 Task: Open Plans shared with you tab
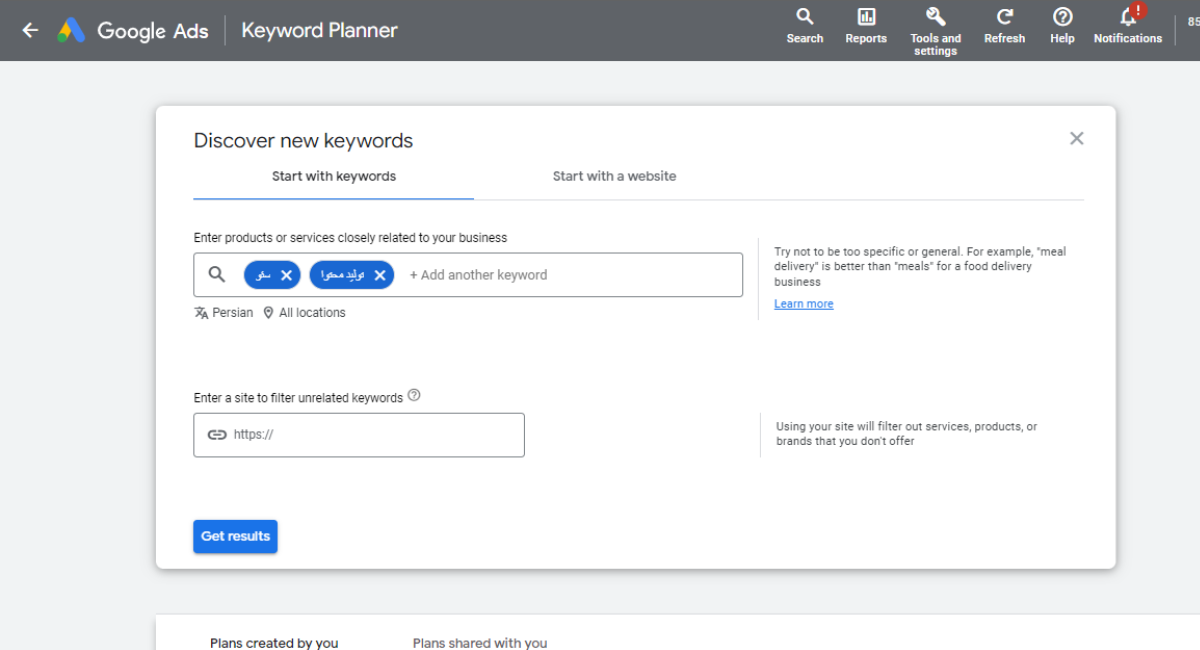click(480, 642)
